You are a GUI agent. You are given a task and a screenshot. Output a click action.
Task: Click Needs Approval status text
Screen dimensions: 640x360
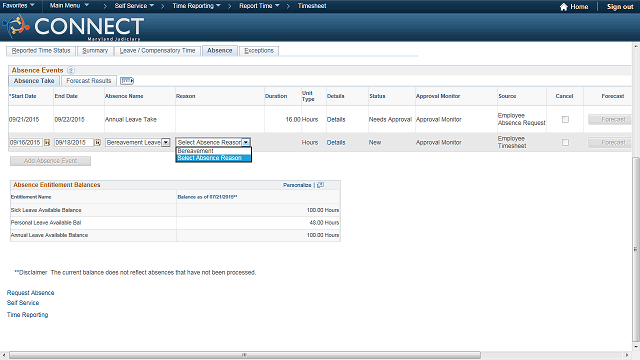click(390, 120)
